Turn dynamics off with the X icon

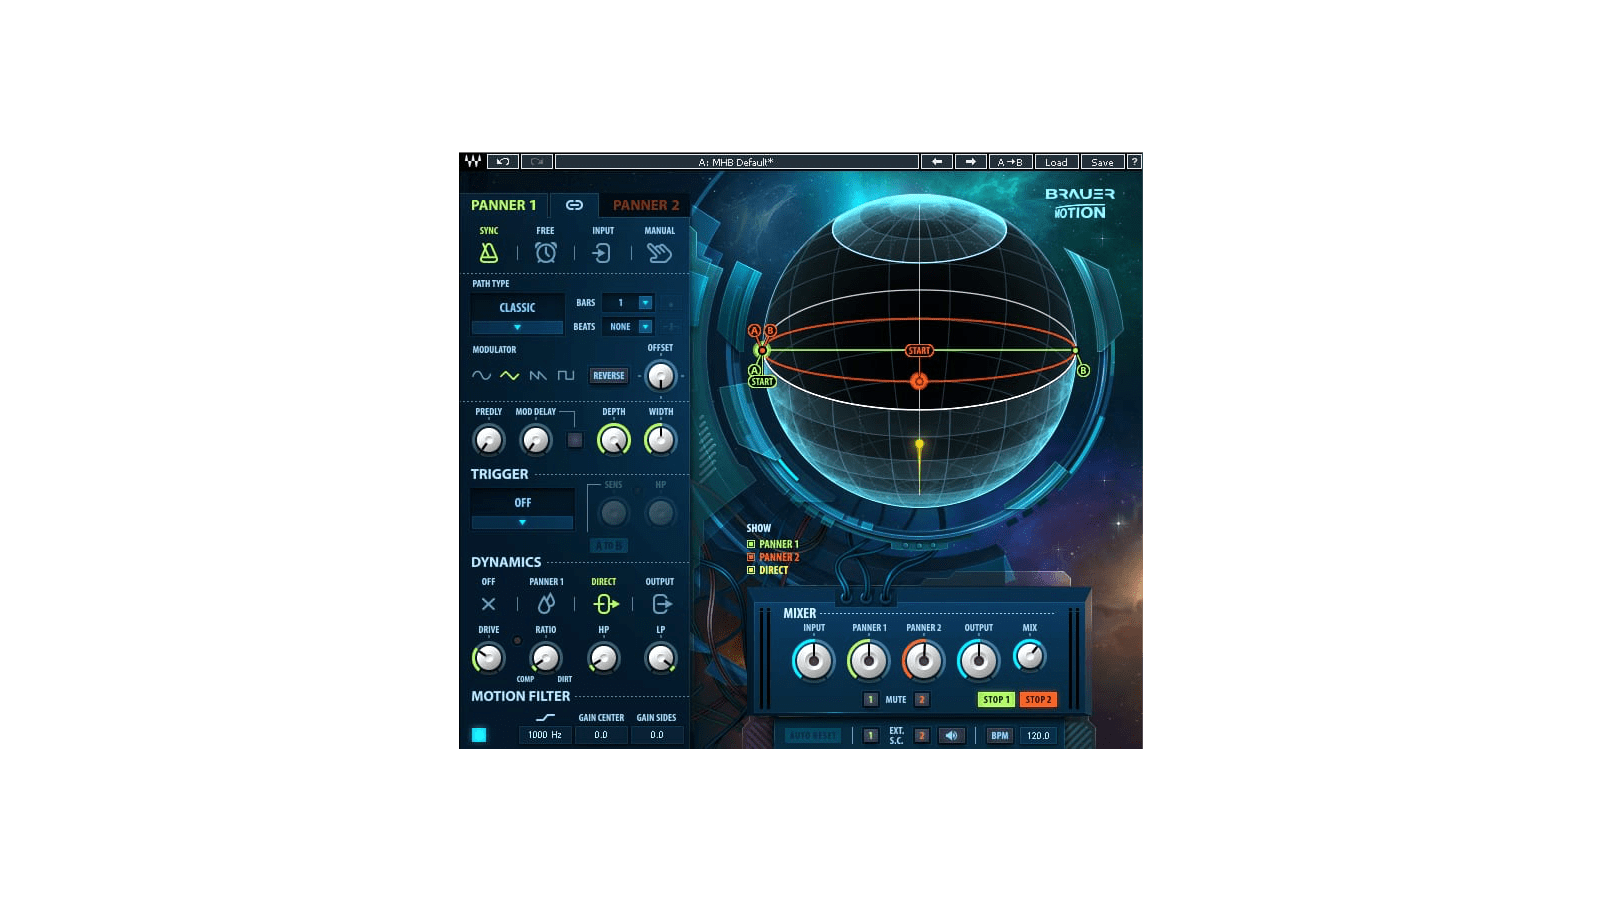[488, 604]
